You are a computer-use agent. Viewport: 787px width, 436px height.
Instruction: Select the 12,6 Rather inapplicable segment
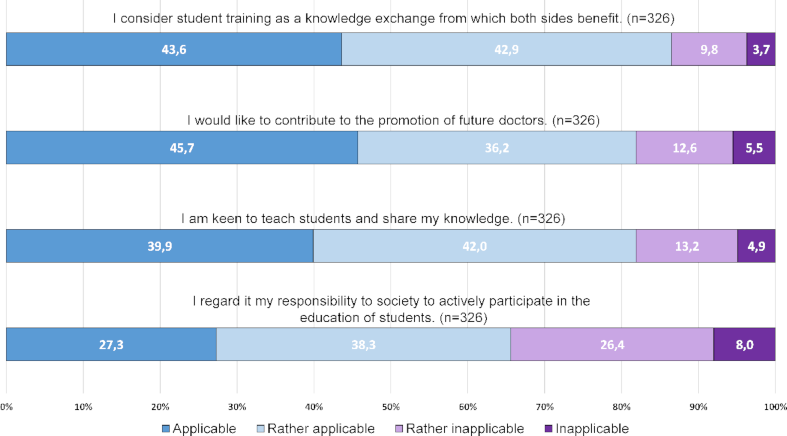684,147
